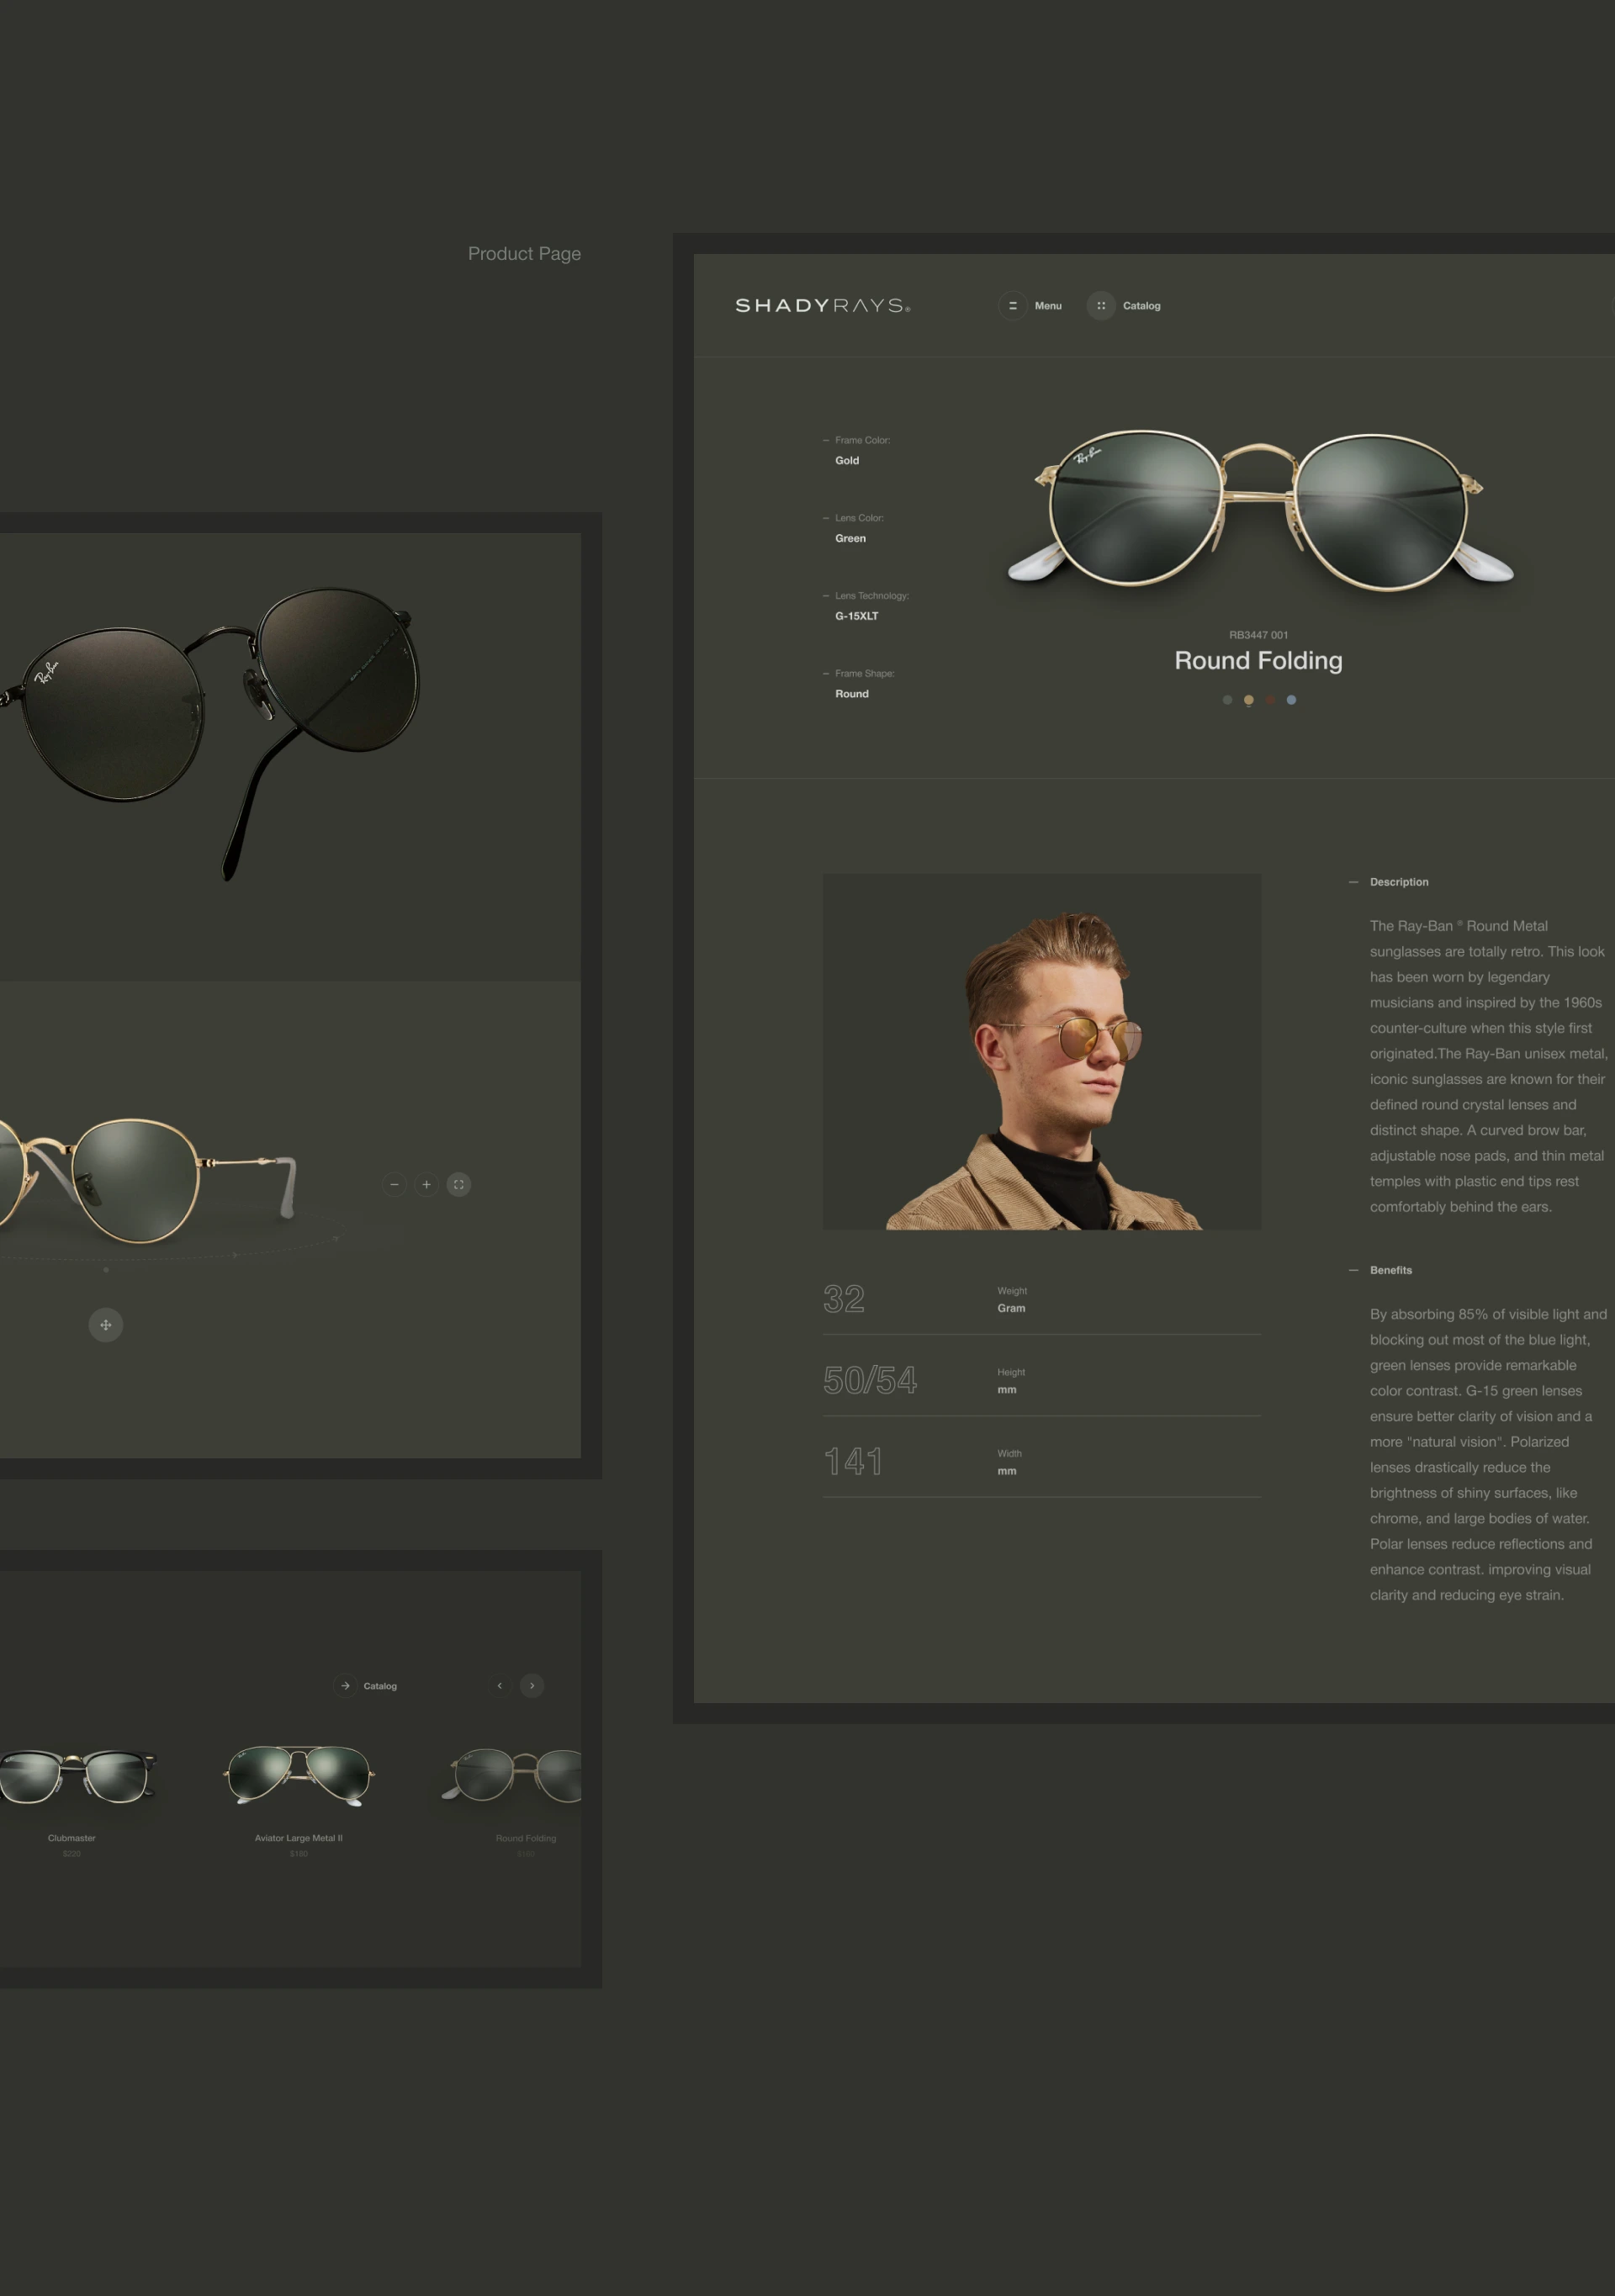Click the move/pan handle icon
Viewport: 1615px width, 2296px height.
pos(106,1325)
